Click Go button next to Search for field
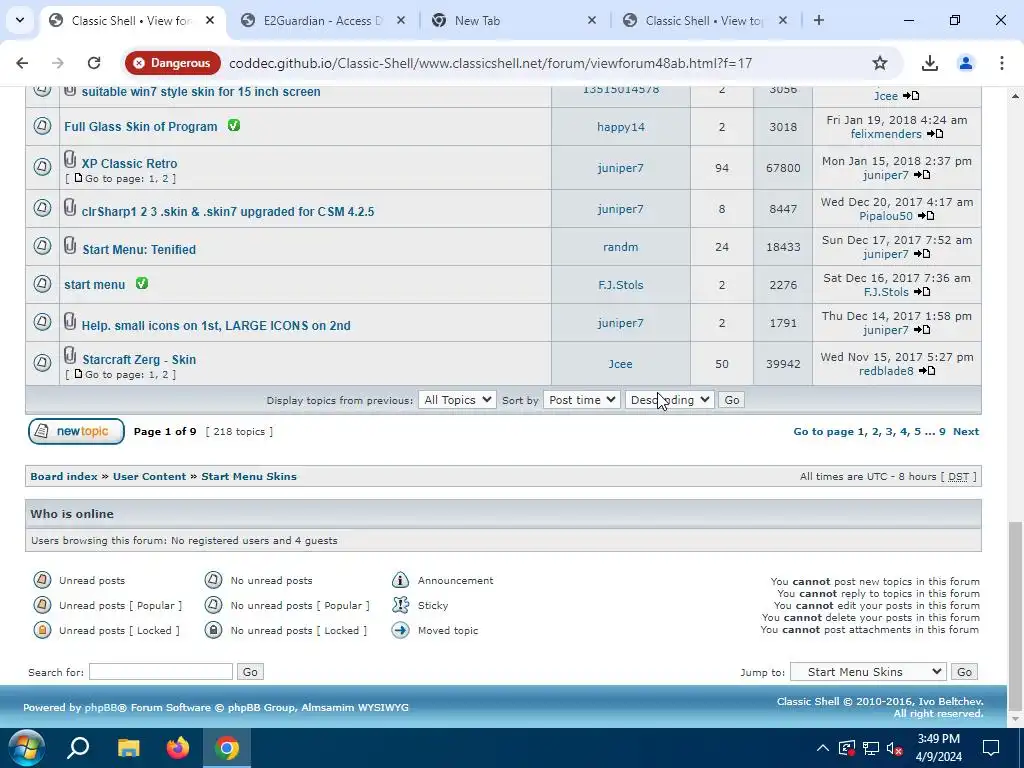 pos(250,671)
